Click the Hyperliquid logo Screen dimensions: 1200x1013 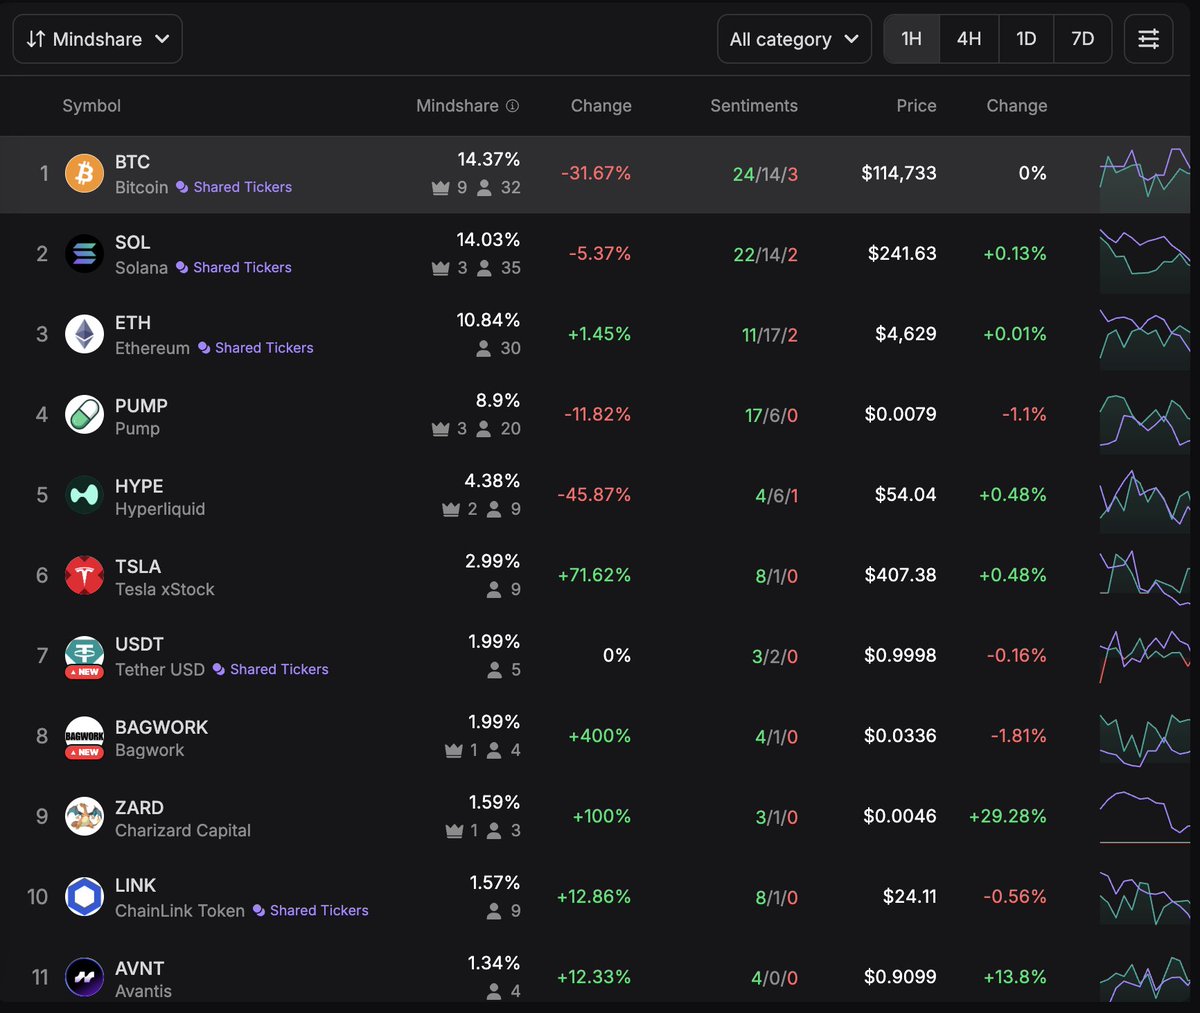(84, 495)
